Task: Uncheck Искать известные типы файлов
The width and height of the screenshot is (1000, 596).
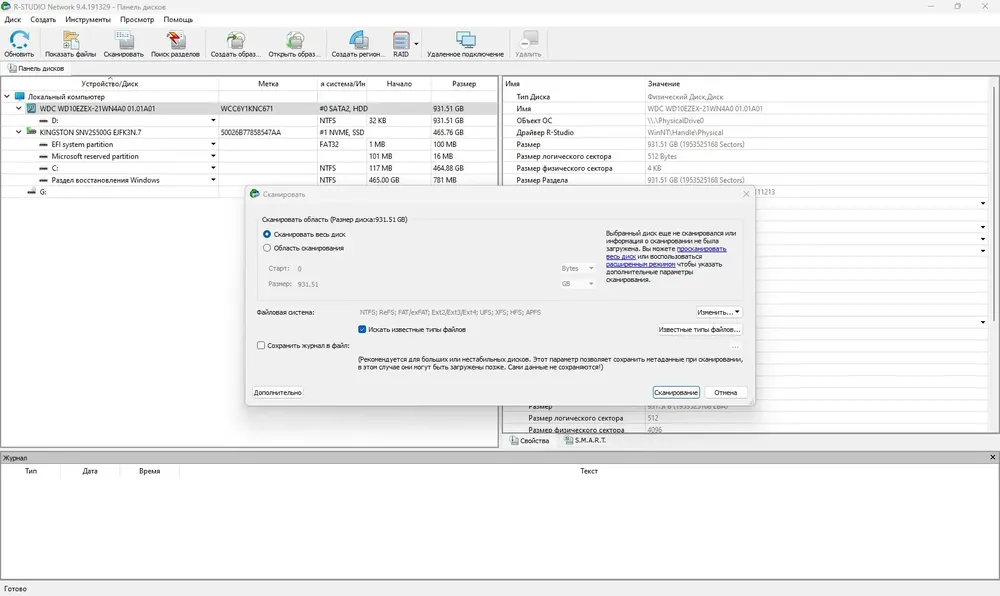Action: point(362,330)
